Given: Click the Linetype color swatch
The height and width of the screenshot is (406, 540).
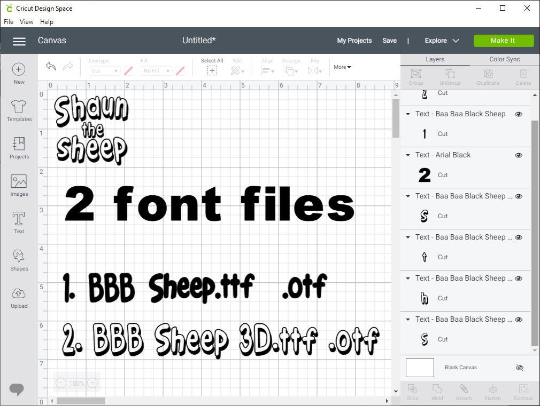Looking at the screenshot, I should pyautogui.click(x=128, y=71).
